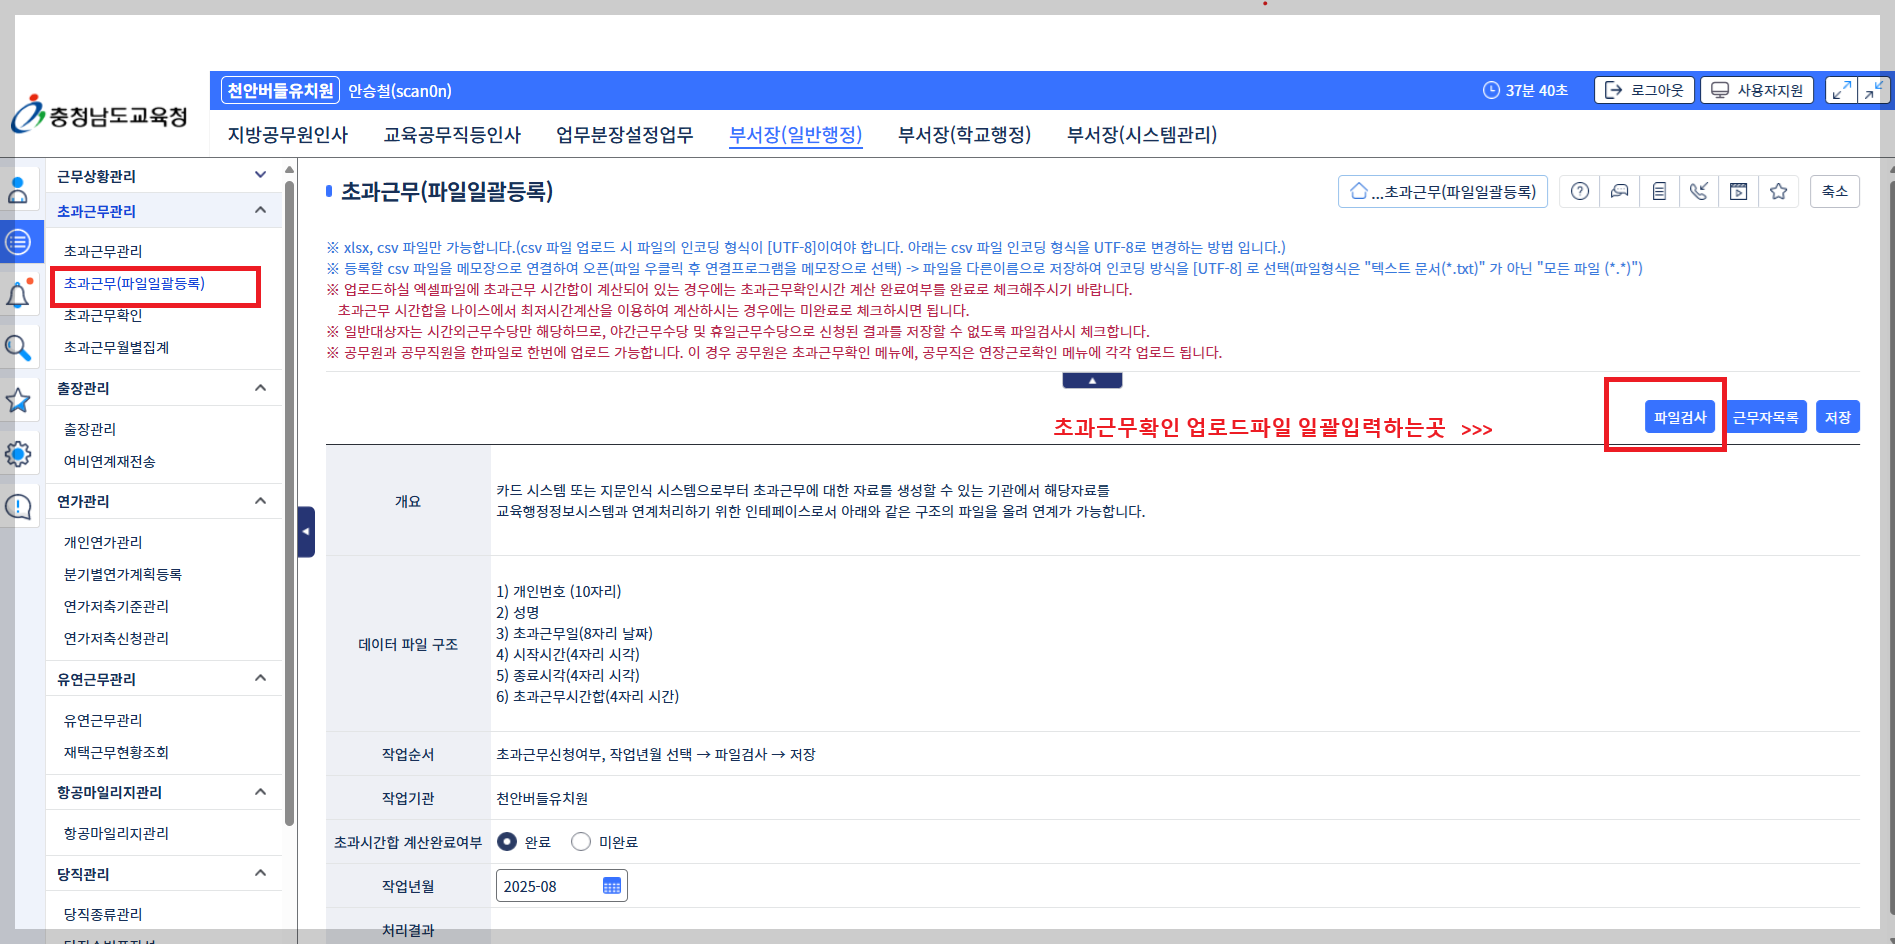Click the 파일검사 button

click(x=1680, y=417)
